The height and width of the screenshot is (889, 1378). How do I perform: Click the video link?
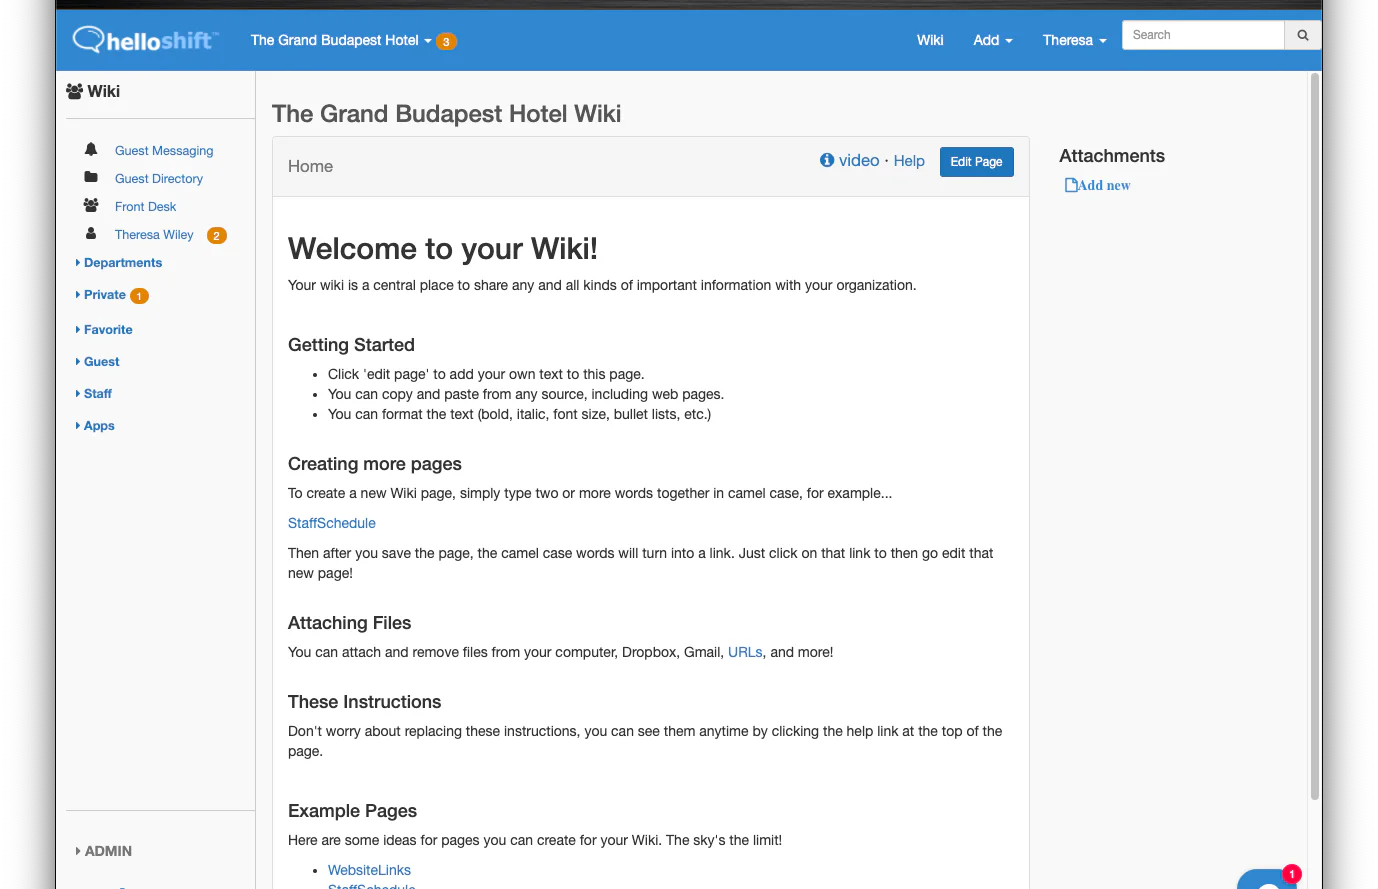[x=859, y=160]
